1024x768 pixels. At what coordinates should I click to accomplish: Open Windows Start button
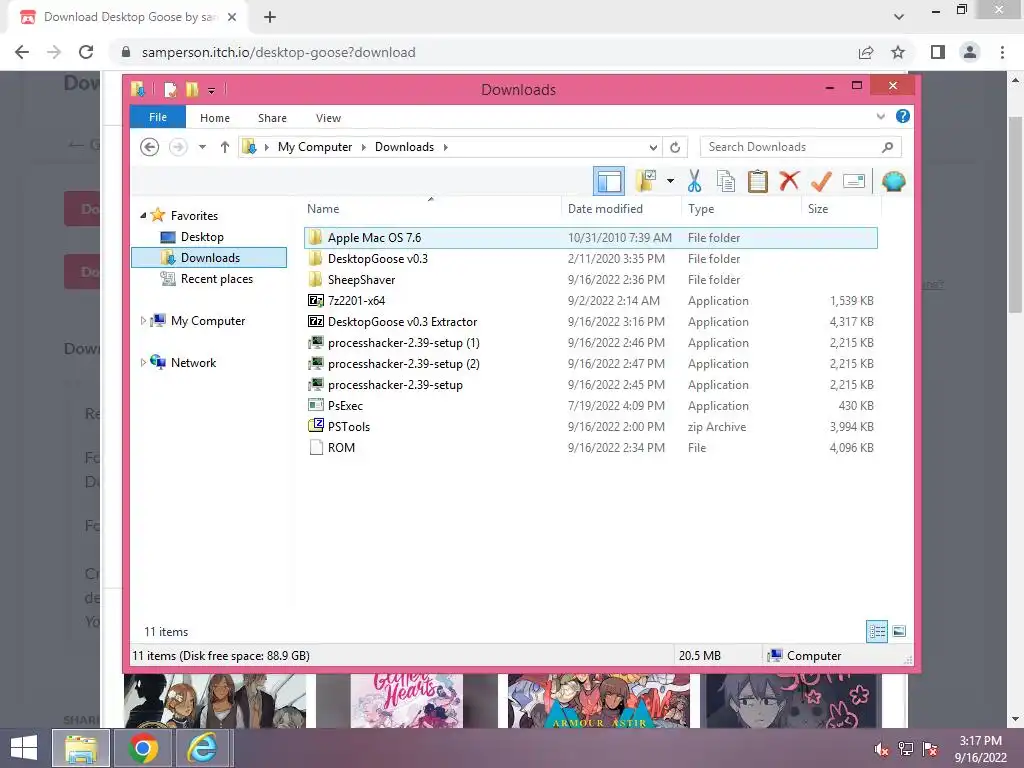pyautogui.click(x=24, y=748)
